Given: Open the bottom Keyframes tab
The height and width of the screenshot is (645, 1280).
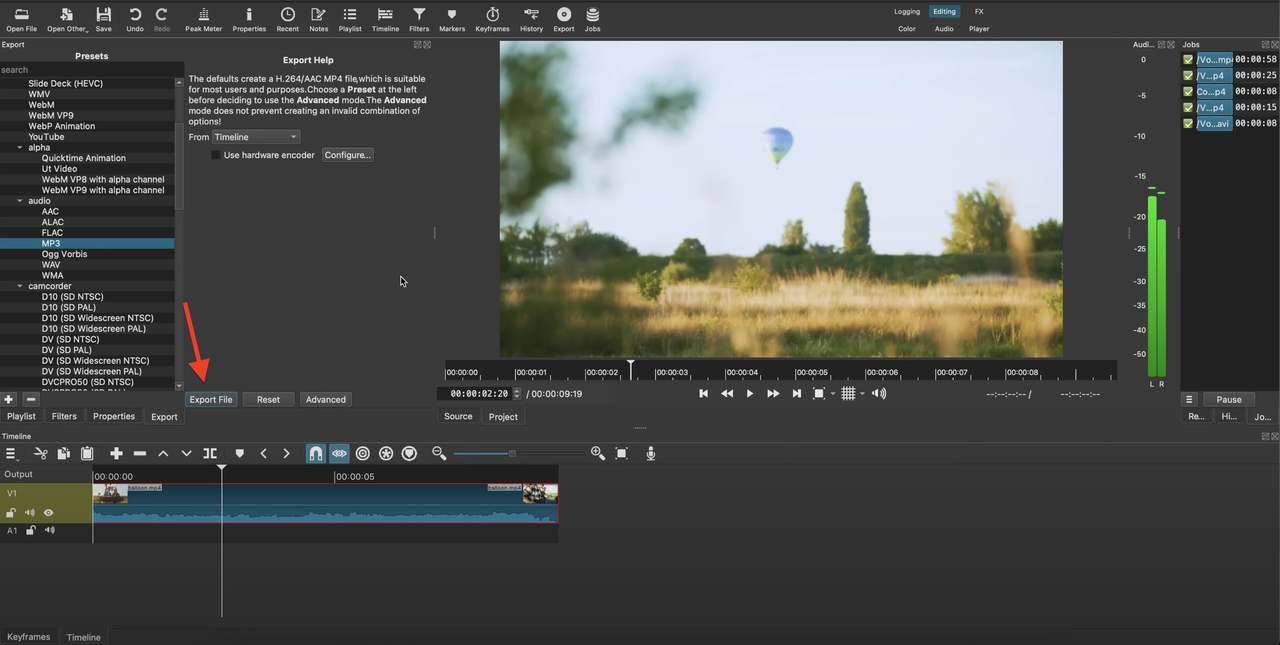Looking at the screenshot, I should tap(28, 637).
